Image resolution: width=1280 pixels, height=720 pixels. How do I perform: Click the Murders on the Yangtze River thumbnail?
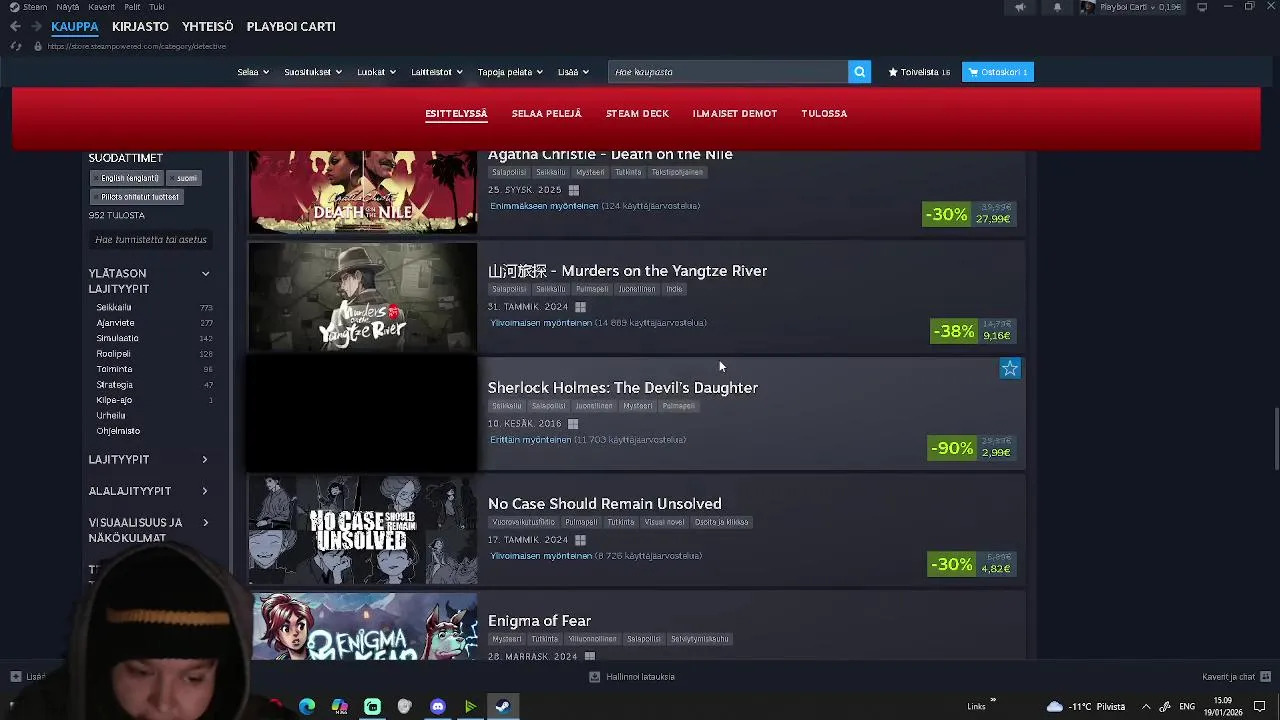[x=363, y=297]
